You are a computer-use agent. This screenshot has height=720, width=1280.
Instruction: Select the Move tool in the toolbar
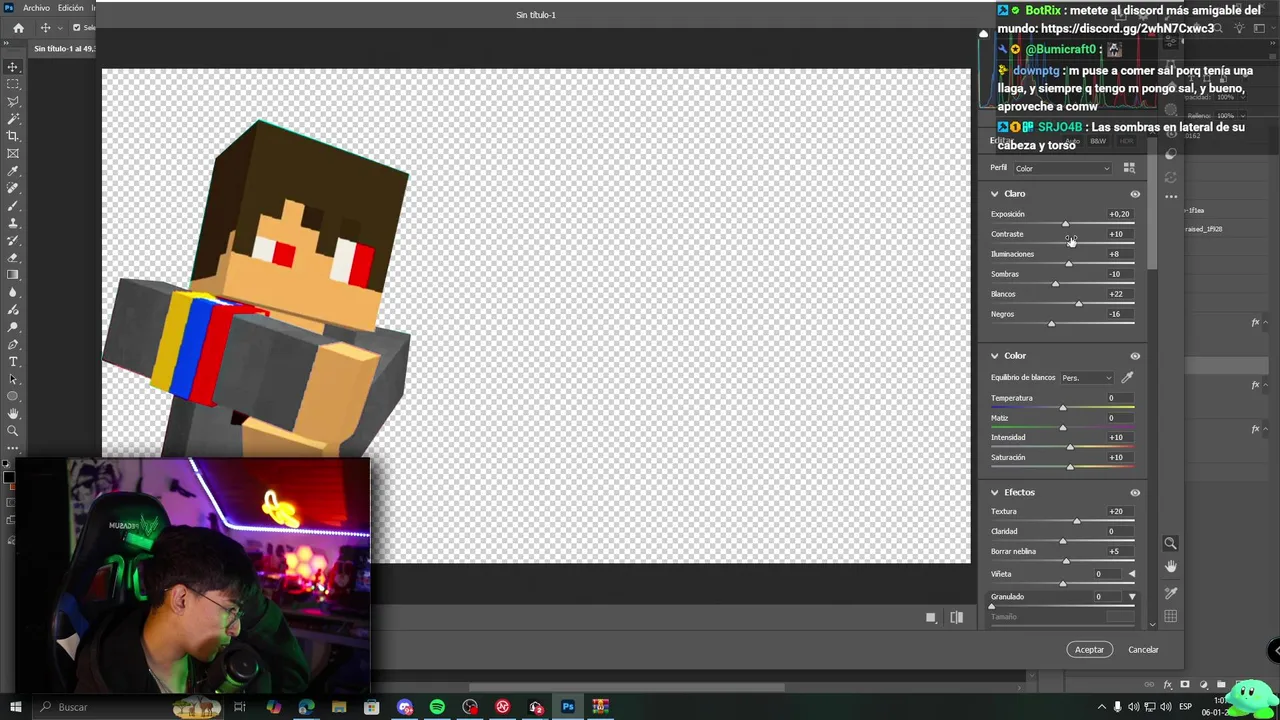(x=13, y=67)
